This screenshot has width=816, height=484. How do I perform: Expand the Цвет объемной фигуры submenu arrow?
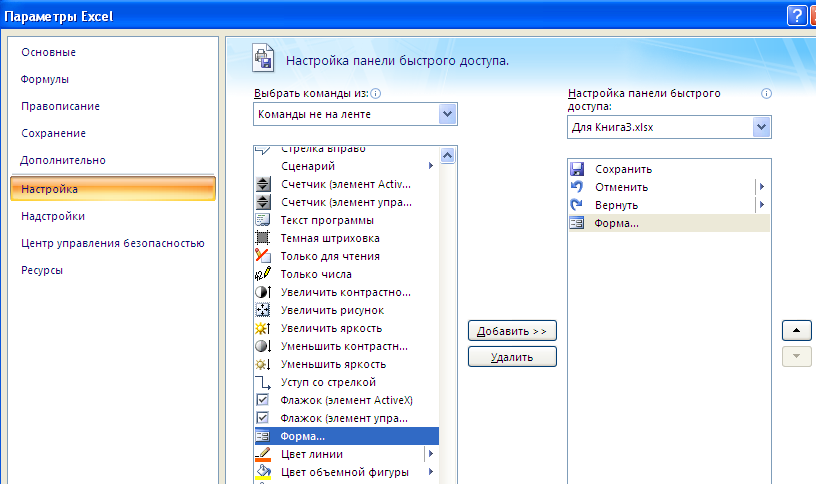(431, 472)
